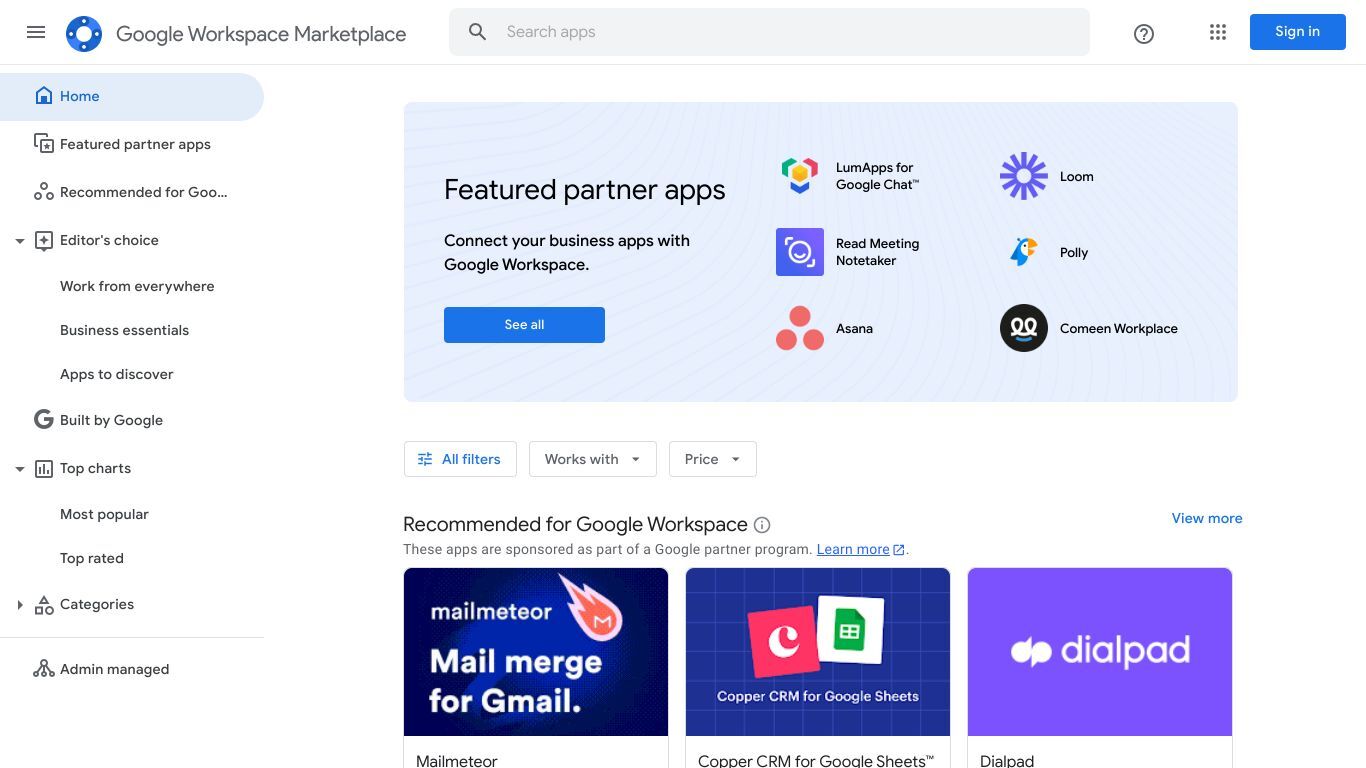This screenshot has width=1366, height=768.
Task: Open the Read Meeting Notetaker icon
Action: [x=800, y=252]
